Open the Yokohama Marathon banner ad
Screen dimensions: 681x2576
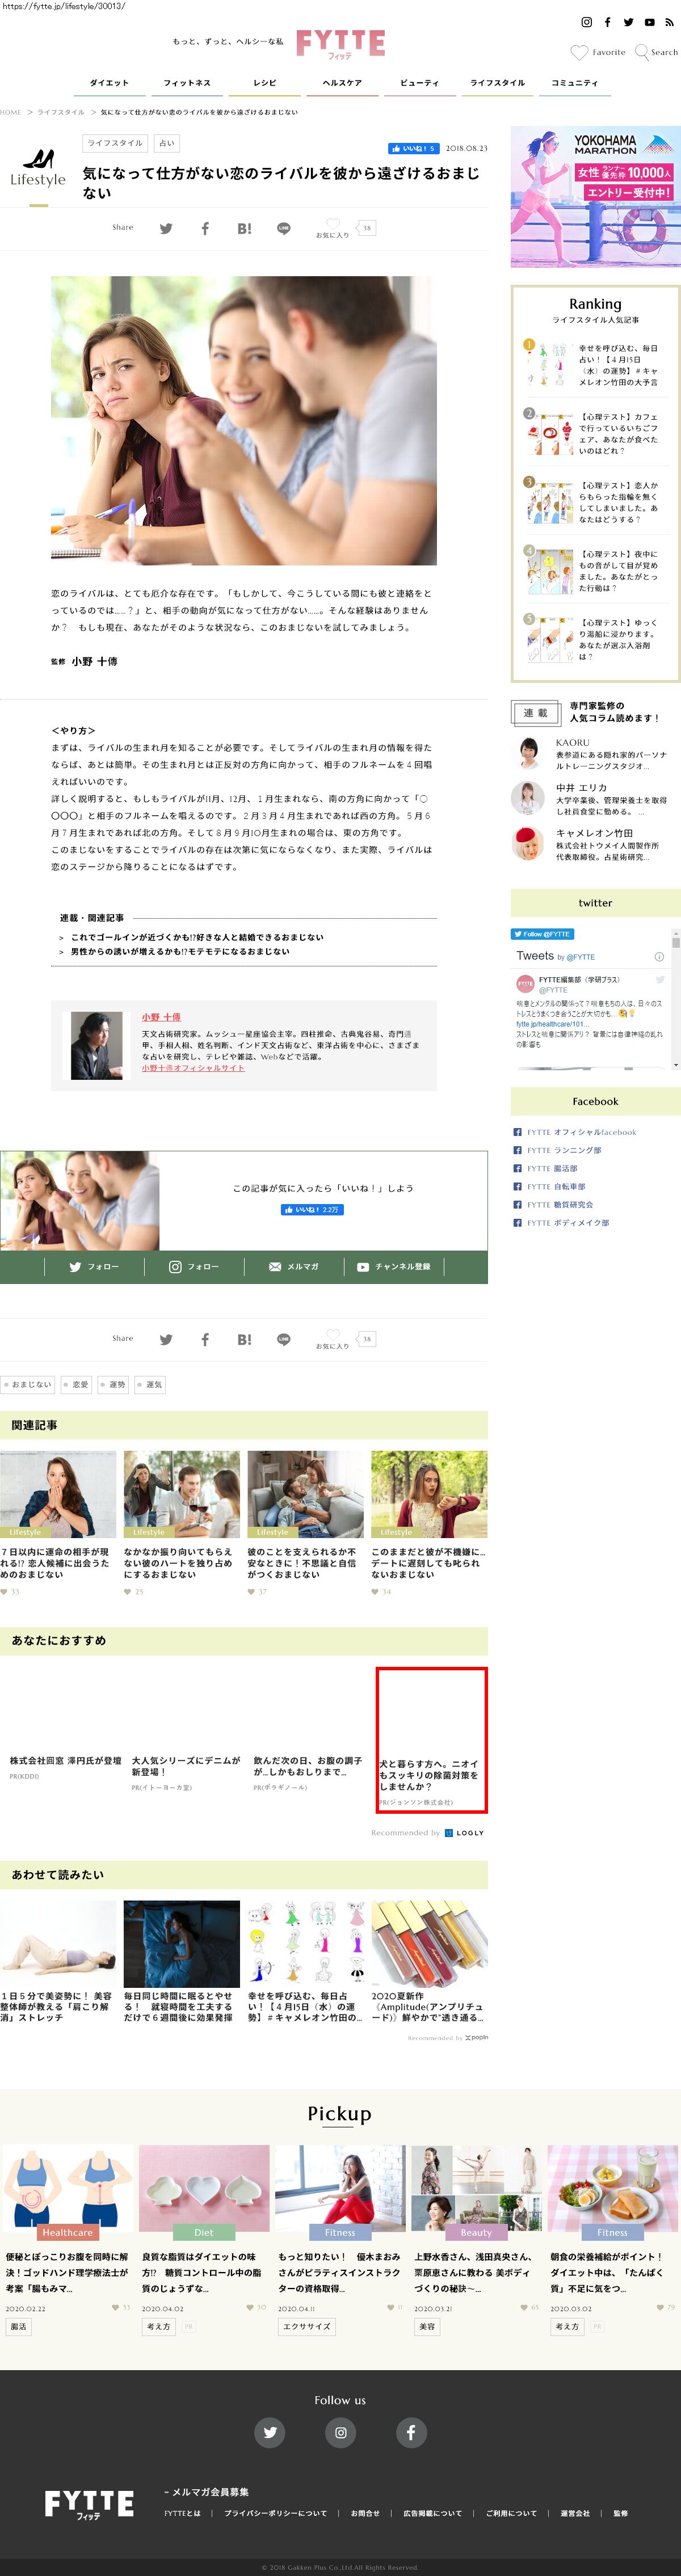coord(595,197)
